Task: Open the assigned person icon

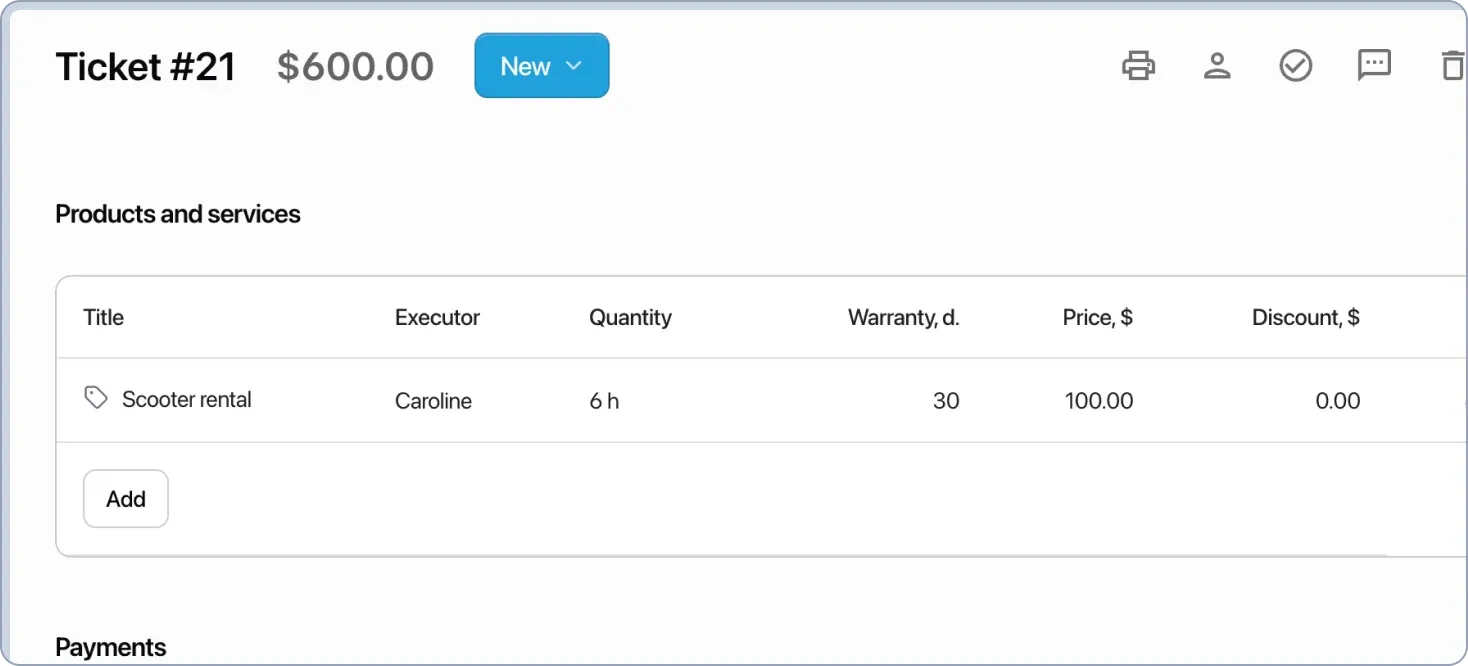Action: point(1216,65)
